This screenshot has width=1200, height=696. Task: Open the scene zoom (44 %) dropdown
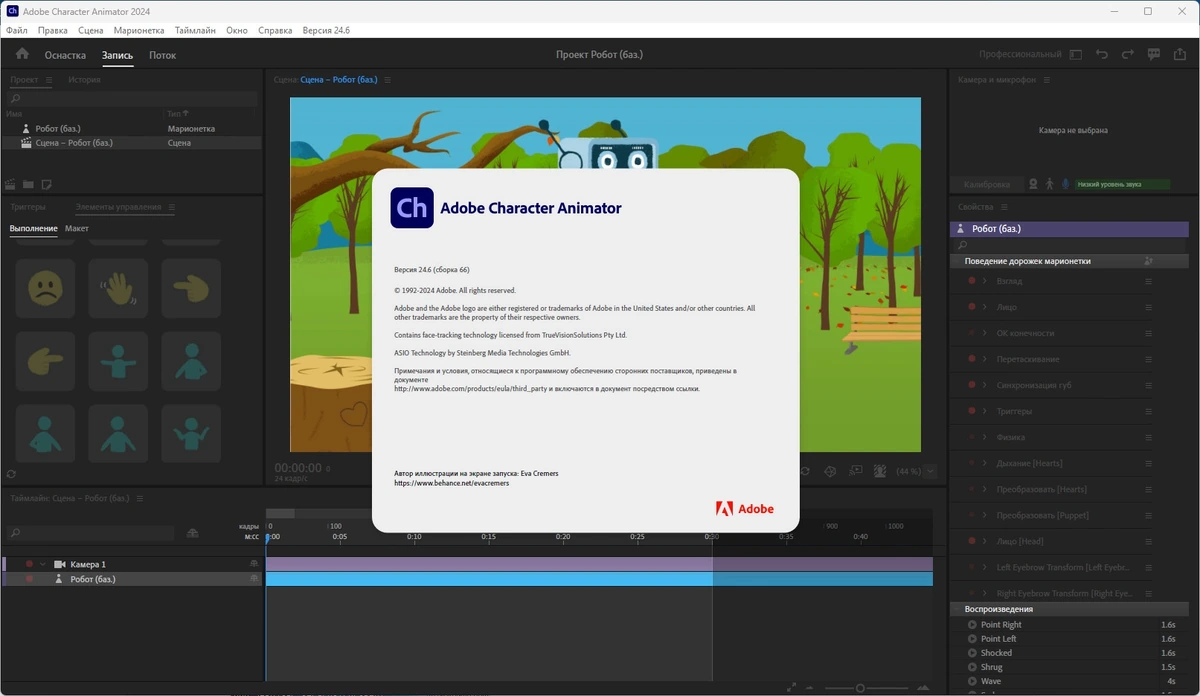[x=931, y=471]
